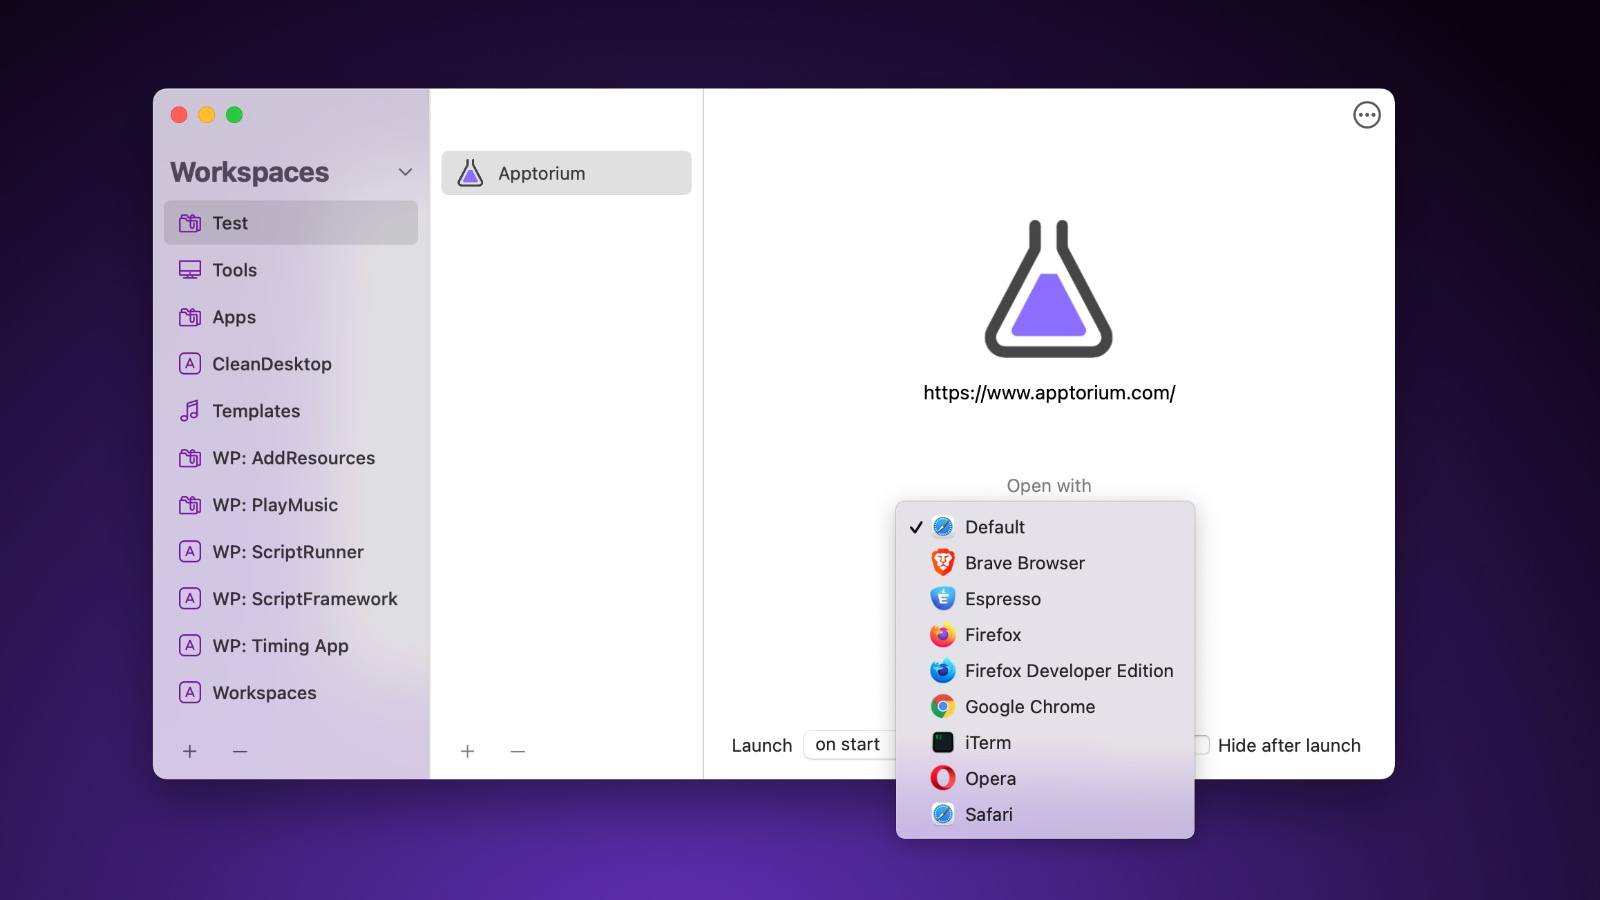The image size is (1600, 900).
Task: Select the WP: ScriptFramework workspace
Action: (x=291, y=599)
